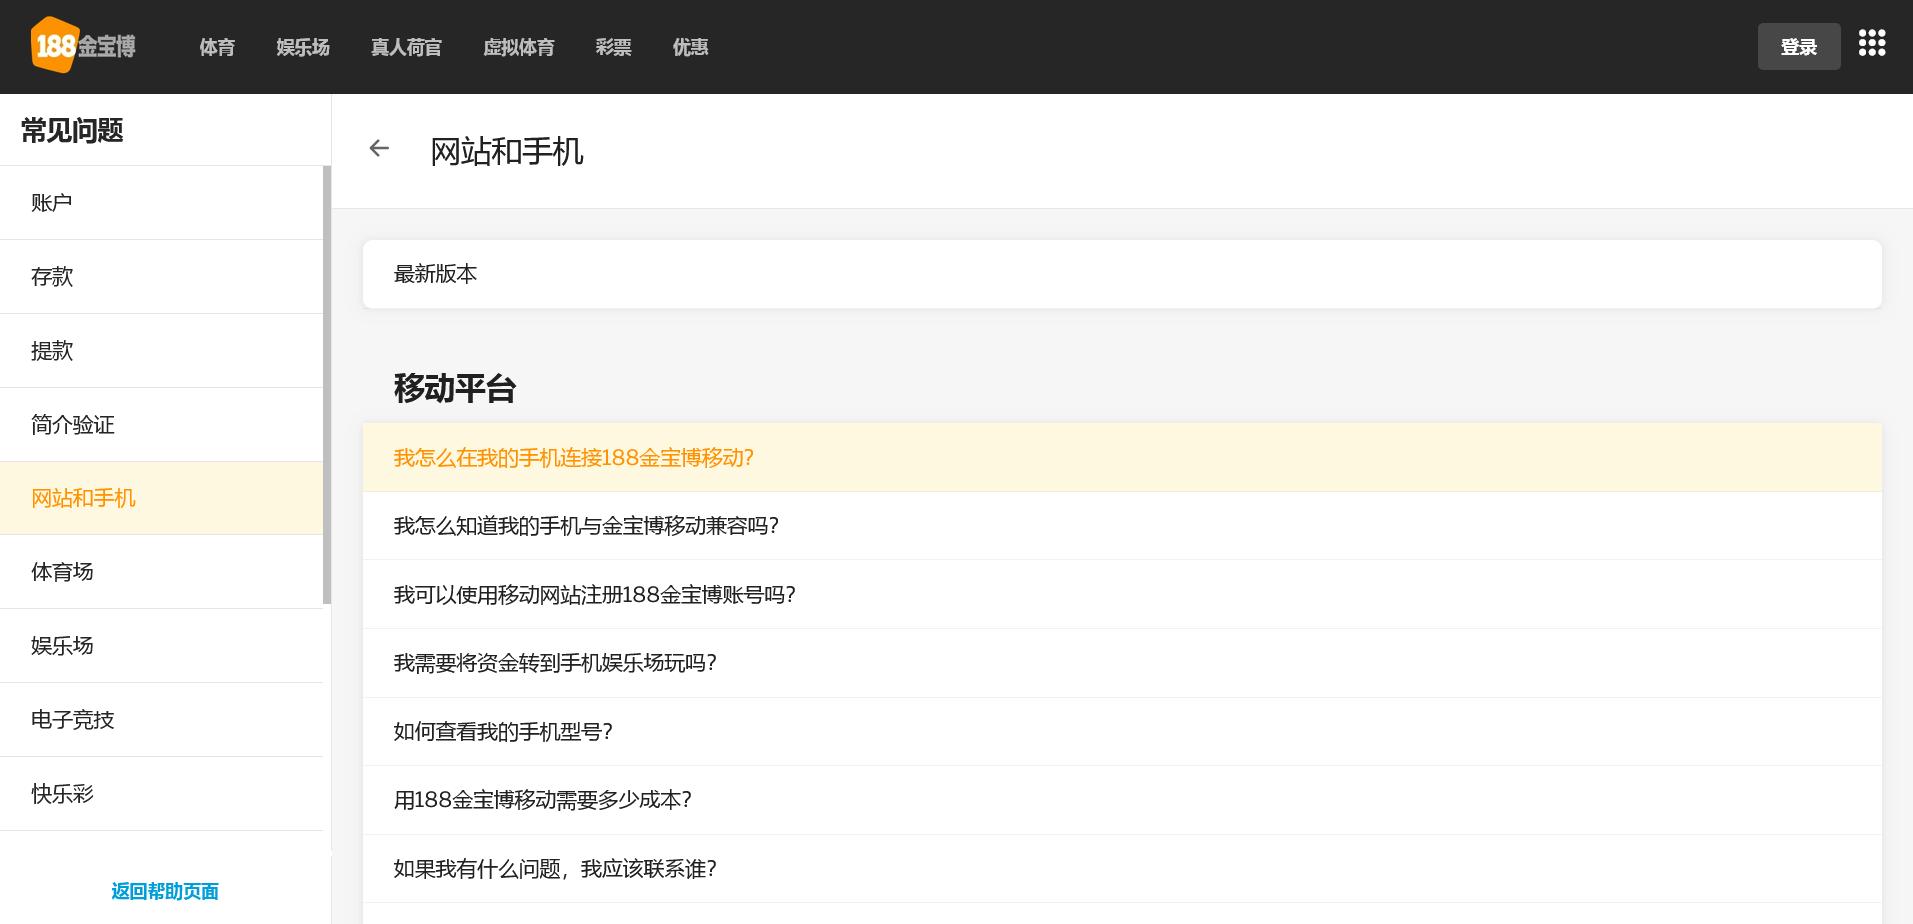The image size is (1913, 924).
Task: Choose the 提款 sidebar category
Action: tap(161, 351)
